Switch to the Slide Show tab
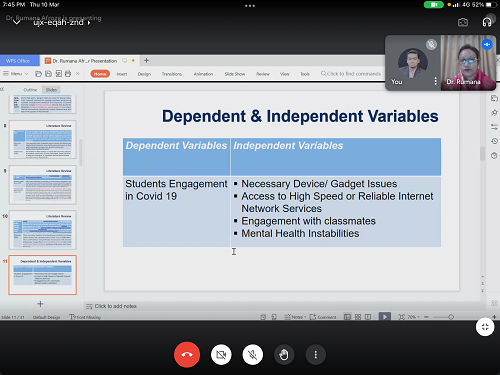This screenshot has width=500, height=375. click(235, 74)
